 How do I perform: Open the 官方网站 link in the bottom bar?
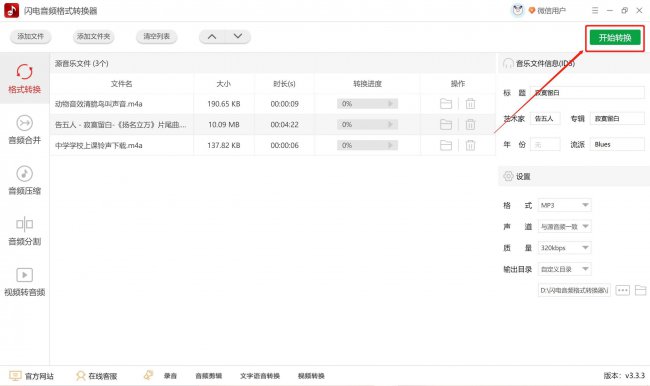click(x=32, y=376)
